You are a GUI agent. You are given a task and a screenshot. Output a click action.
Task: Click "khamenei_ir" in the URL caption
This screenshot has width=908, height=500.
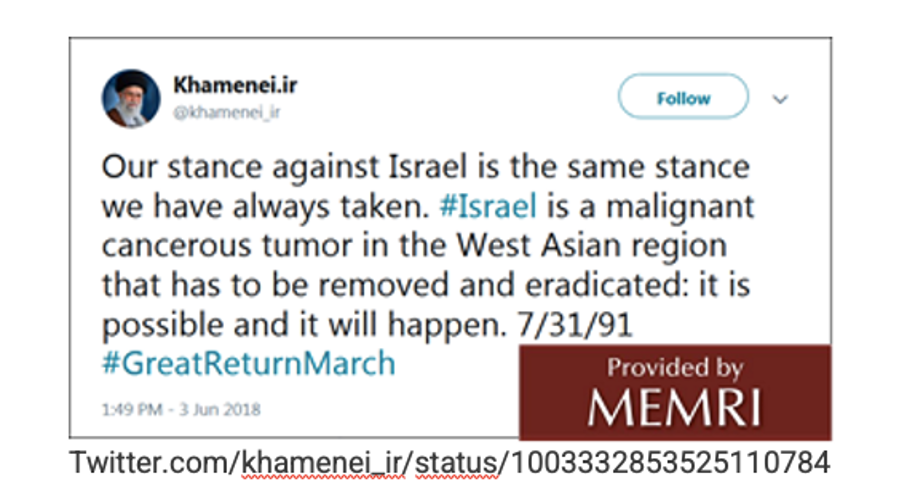(321, 463)
